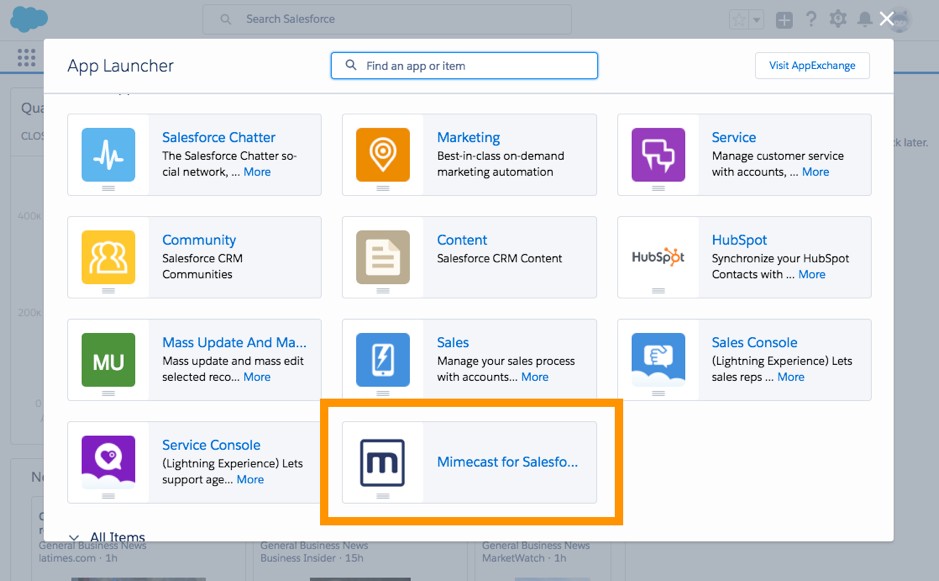939x581 pixels.
Task: Select the Sales app lightning icon
Action: click(383, 360)
